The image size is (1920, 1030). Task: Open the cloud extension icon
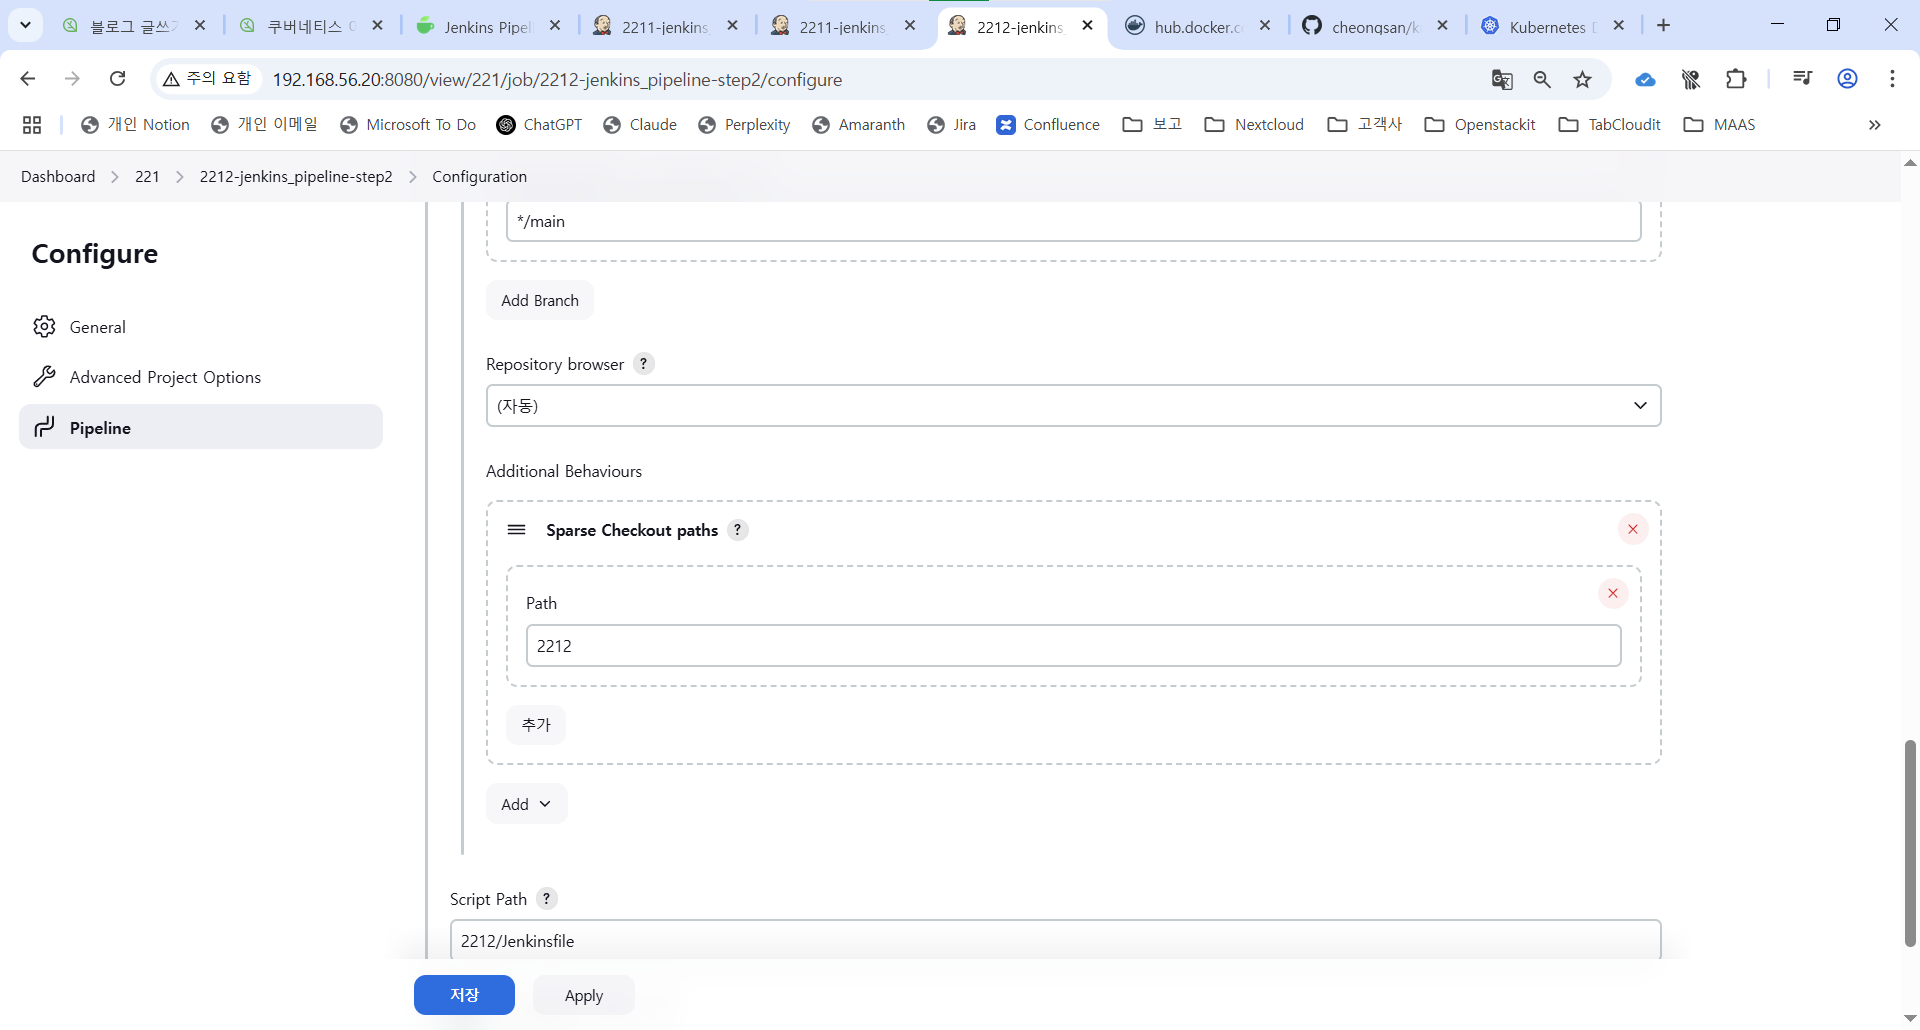click(x=1645, y=80)
